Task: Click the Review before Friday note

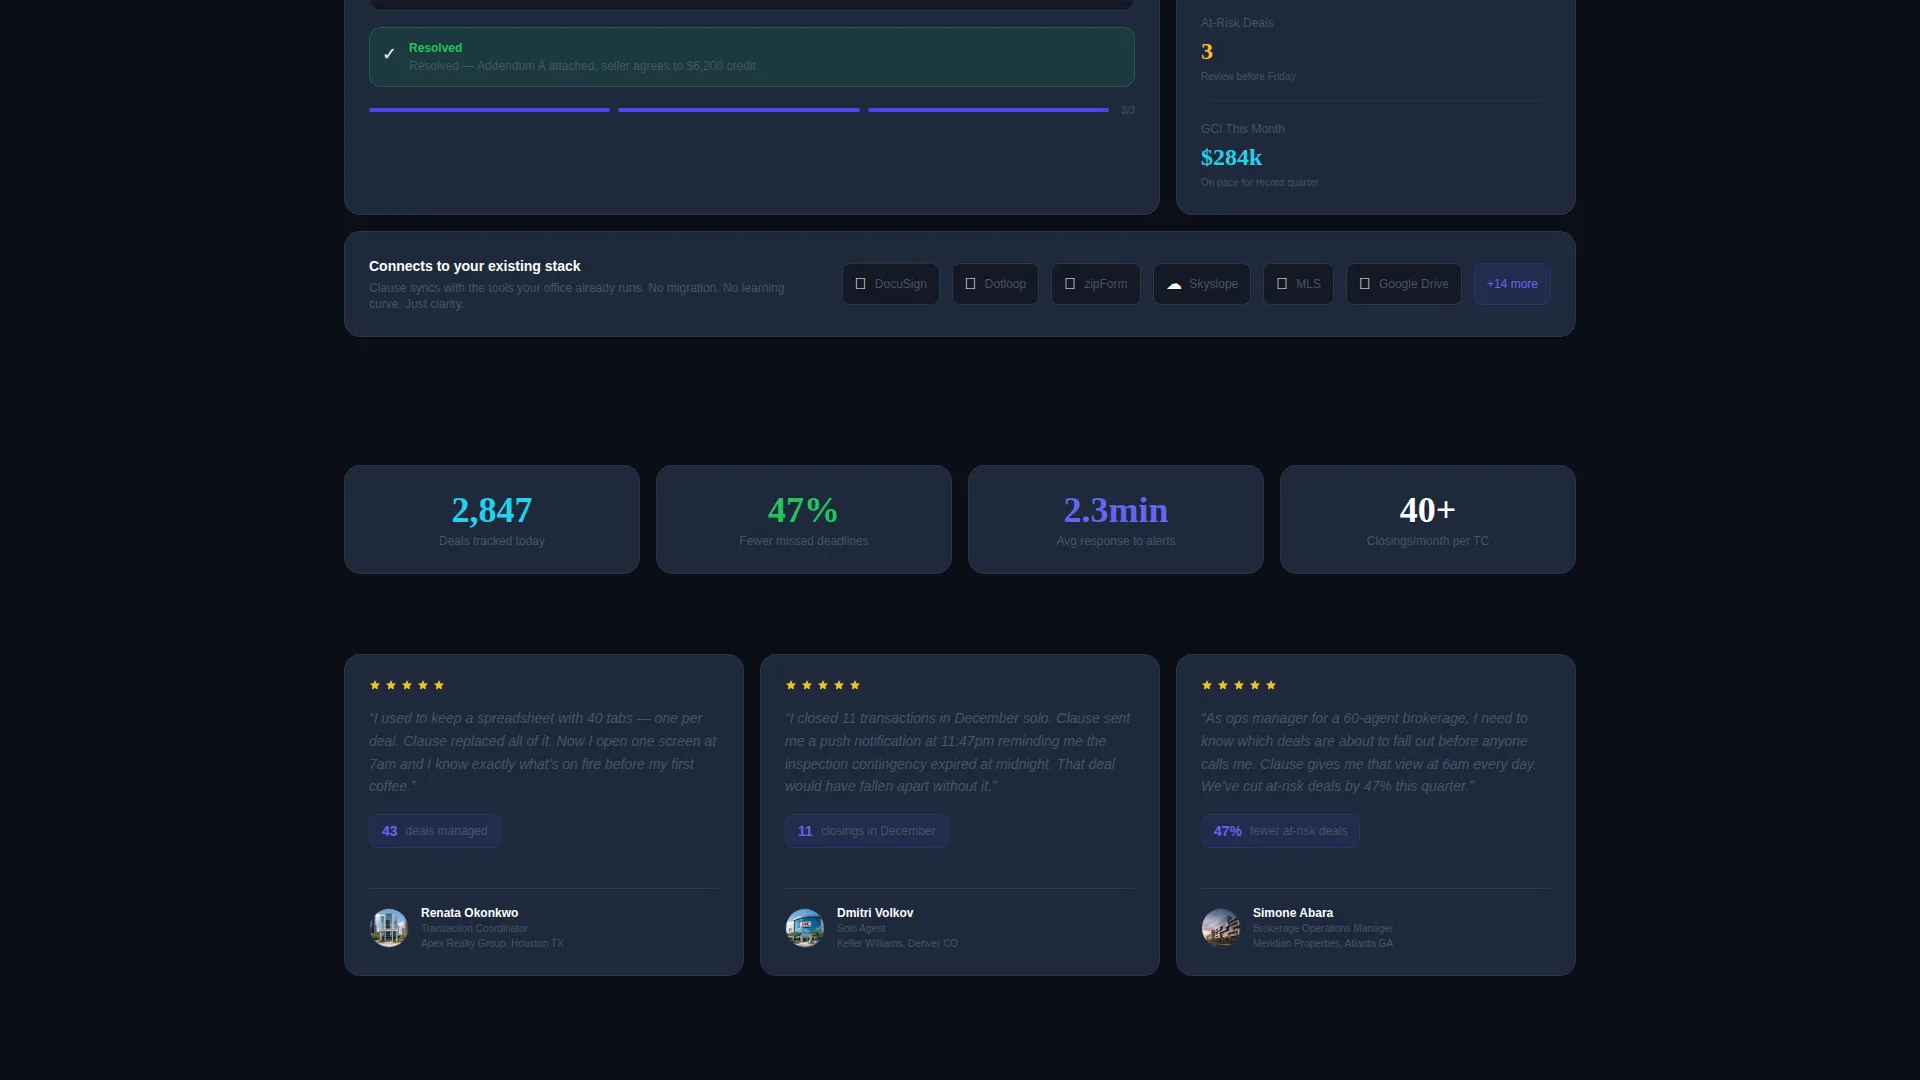Action: 1248,77
